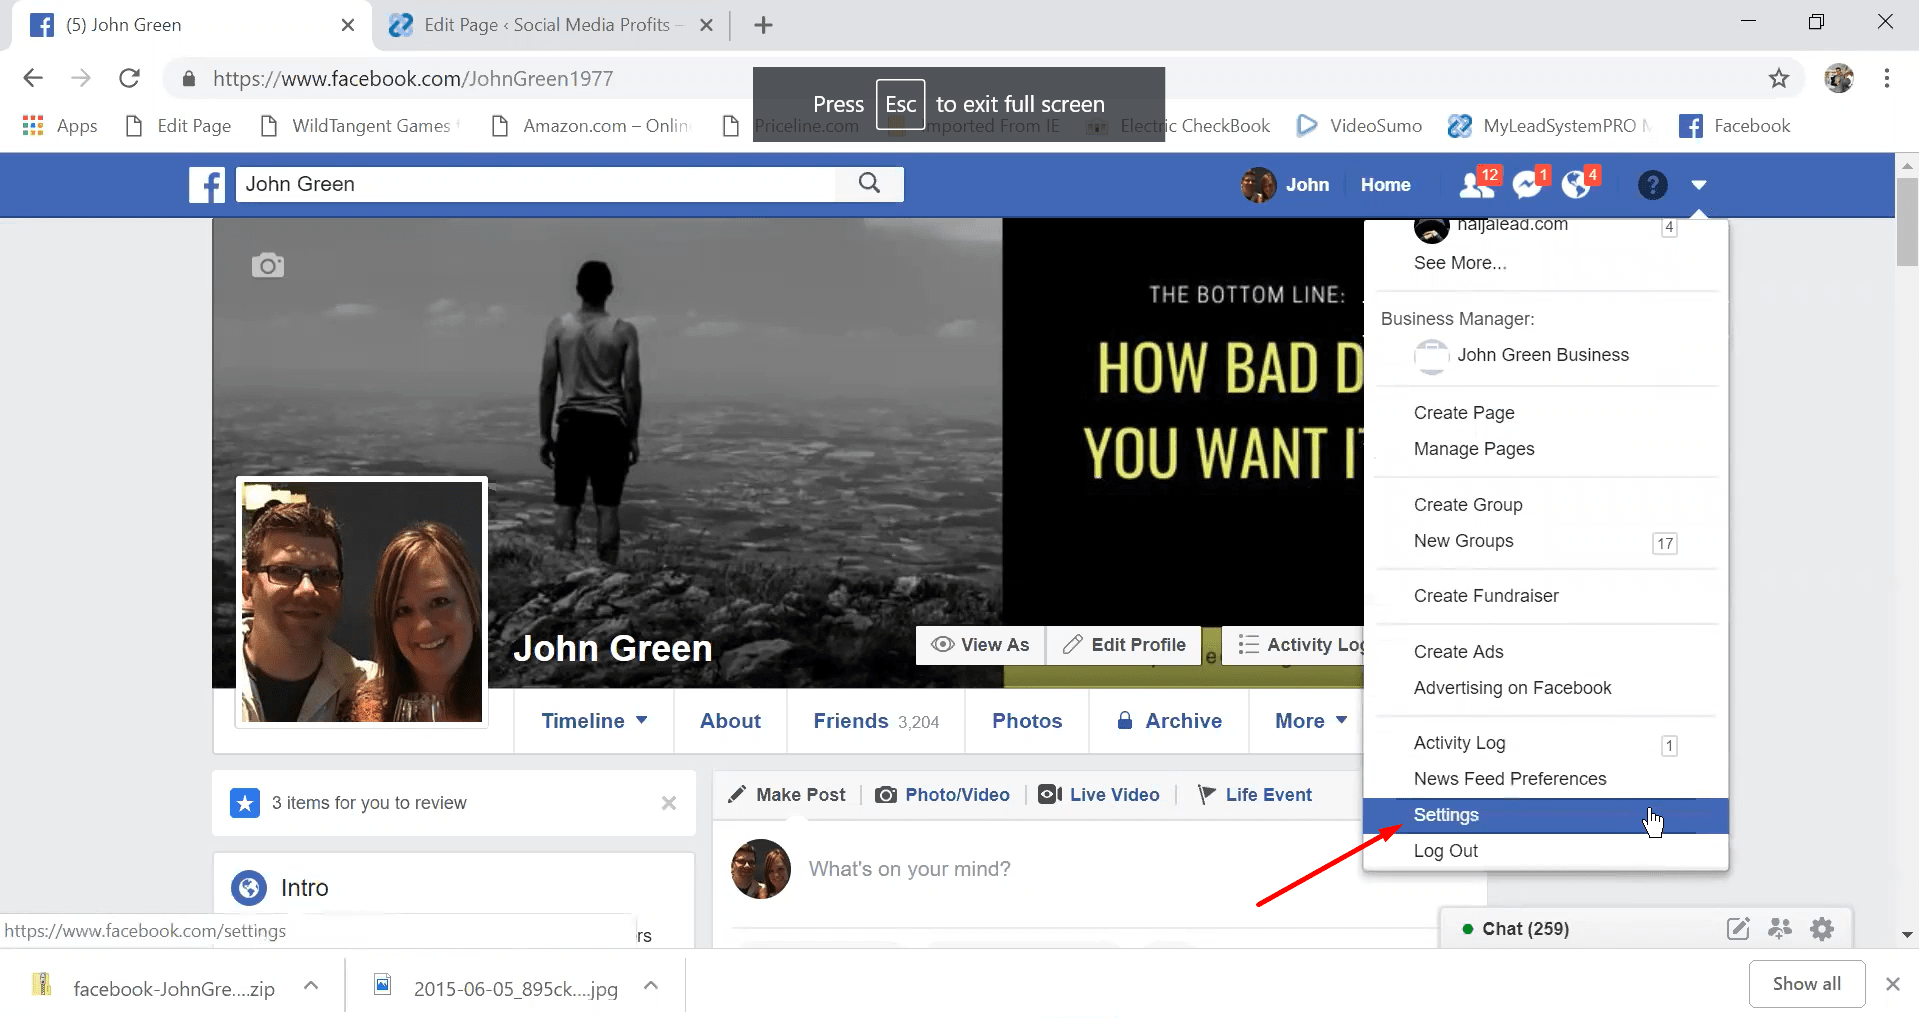Select News Feed Preferences menu item
Image resolution: width=1919 pixels, height=1018 pixels.
[x=1545, y=779]
